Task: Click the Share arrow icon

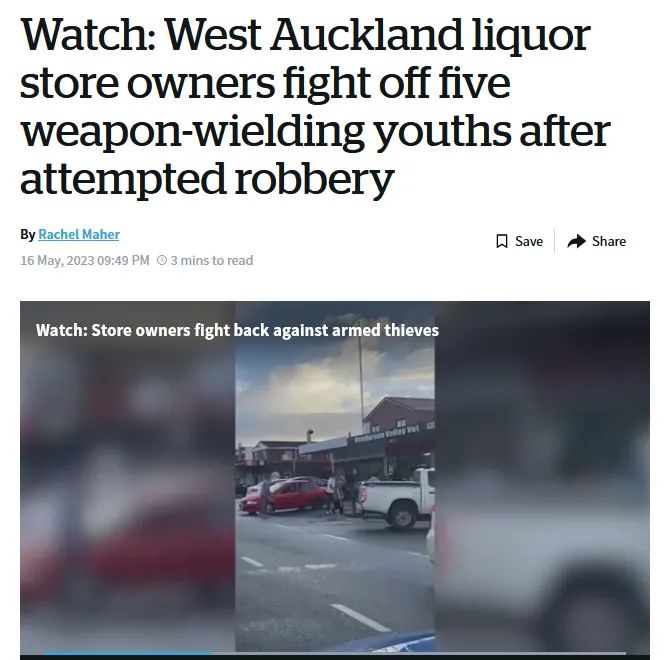Action: click(x=577, y=241)
